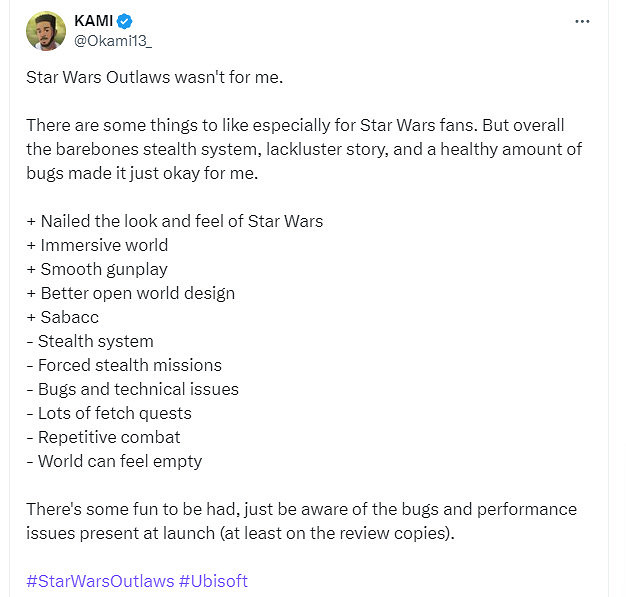Screen dimensions: 626x597
Task: Open the KAMI display name link
Action: (94, 21)
